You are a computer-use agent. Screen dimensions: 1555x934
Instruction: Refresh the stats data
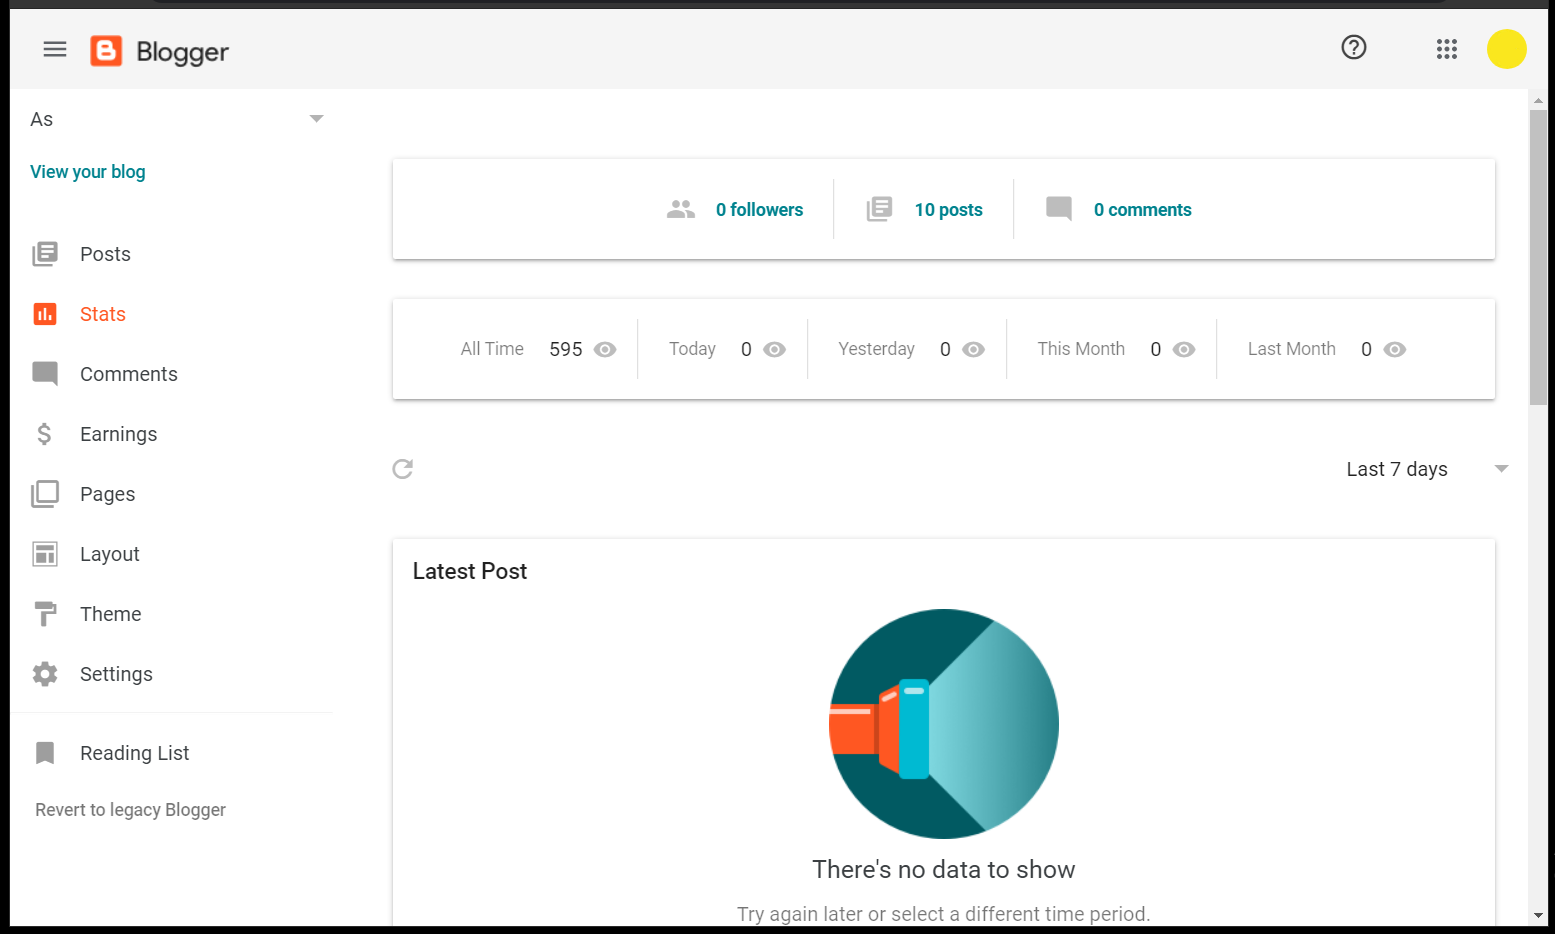pyautogui.click(x=402, y=468)
